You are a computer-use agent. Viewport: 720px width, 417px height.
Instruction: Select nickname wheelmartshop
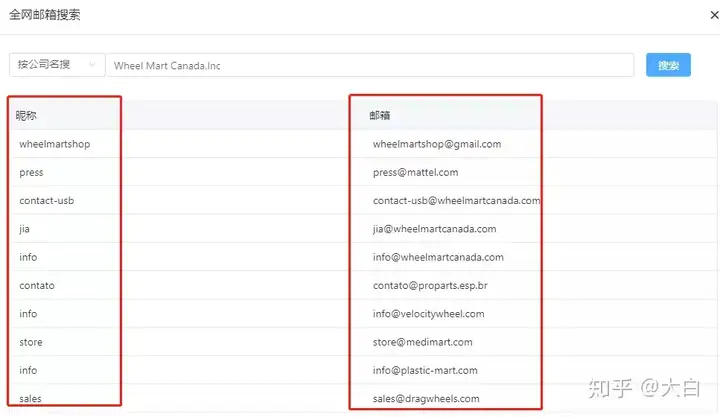55,144
